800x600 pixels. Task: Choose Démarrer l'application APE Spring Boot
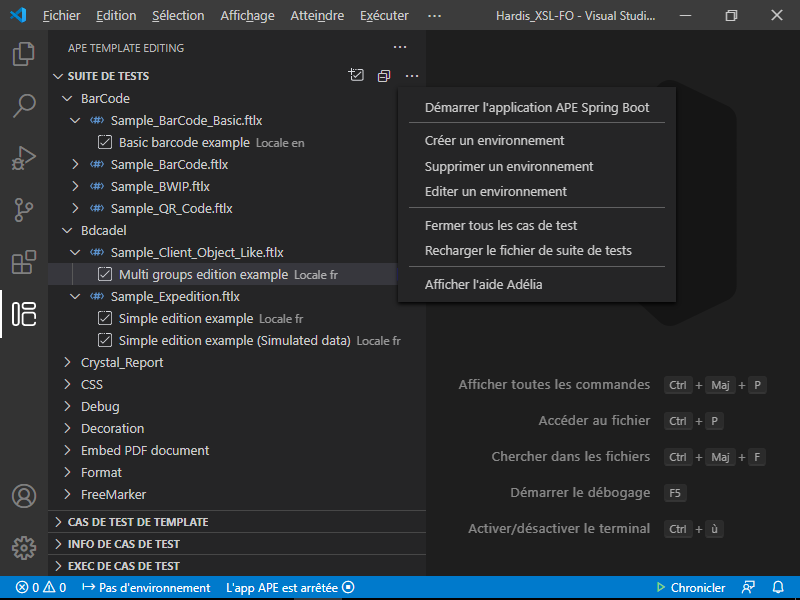click(x=537, y=108)
